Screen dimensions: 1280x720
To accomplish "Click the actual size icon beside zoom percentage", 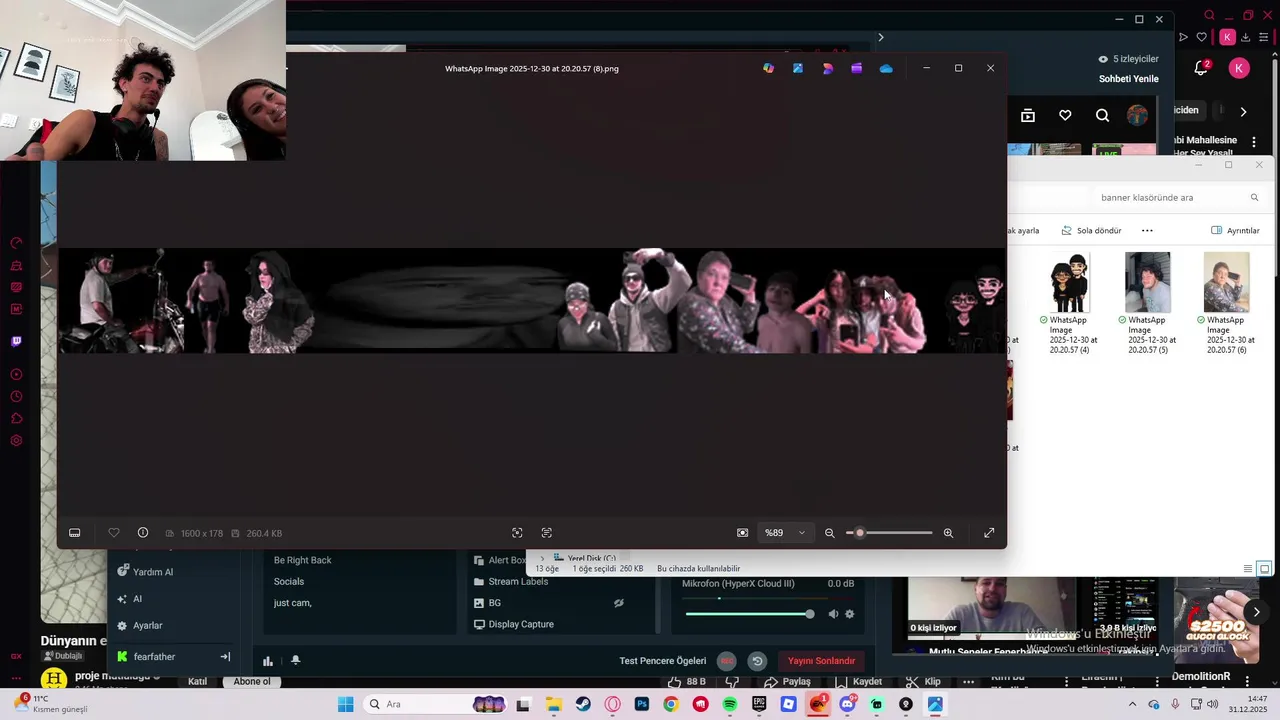I will click(742, 533).
